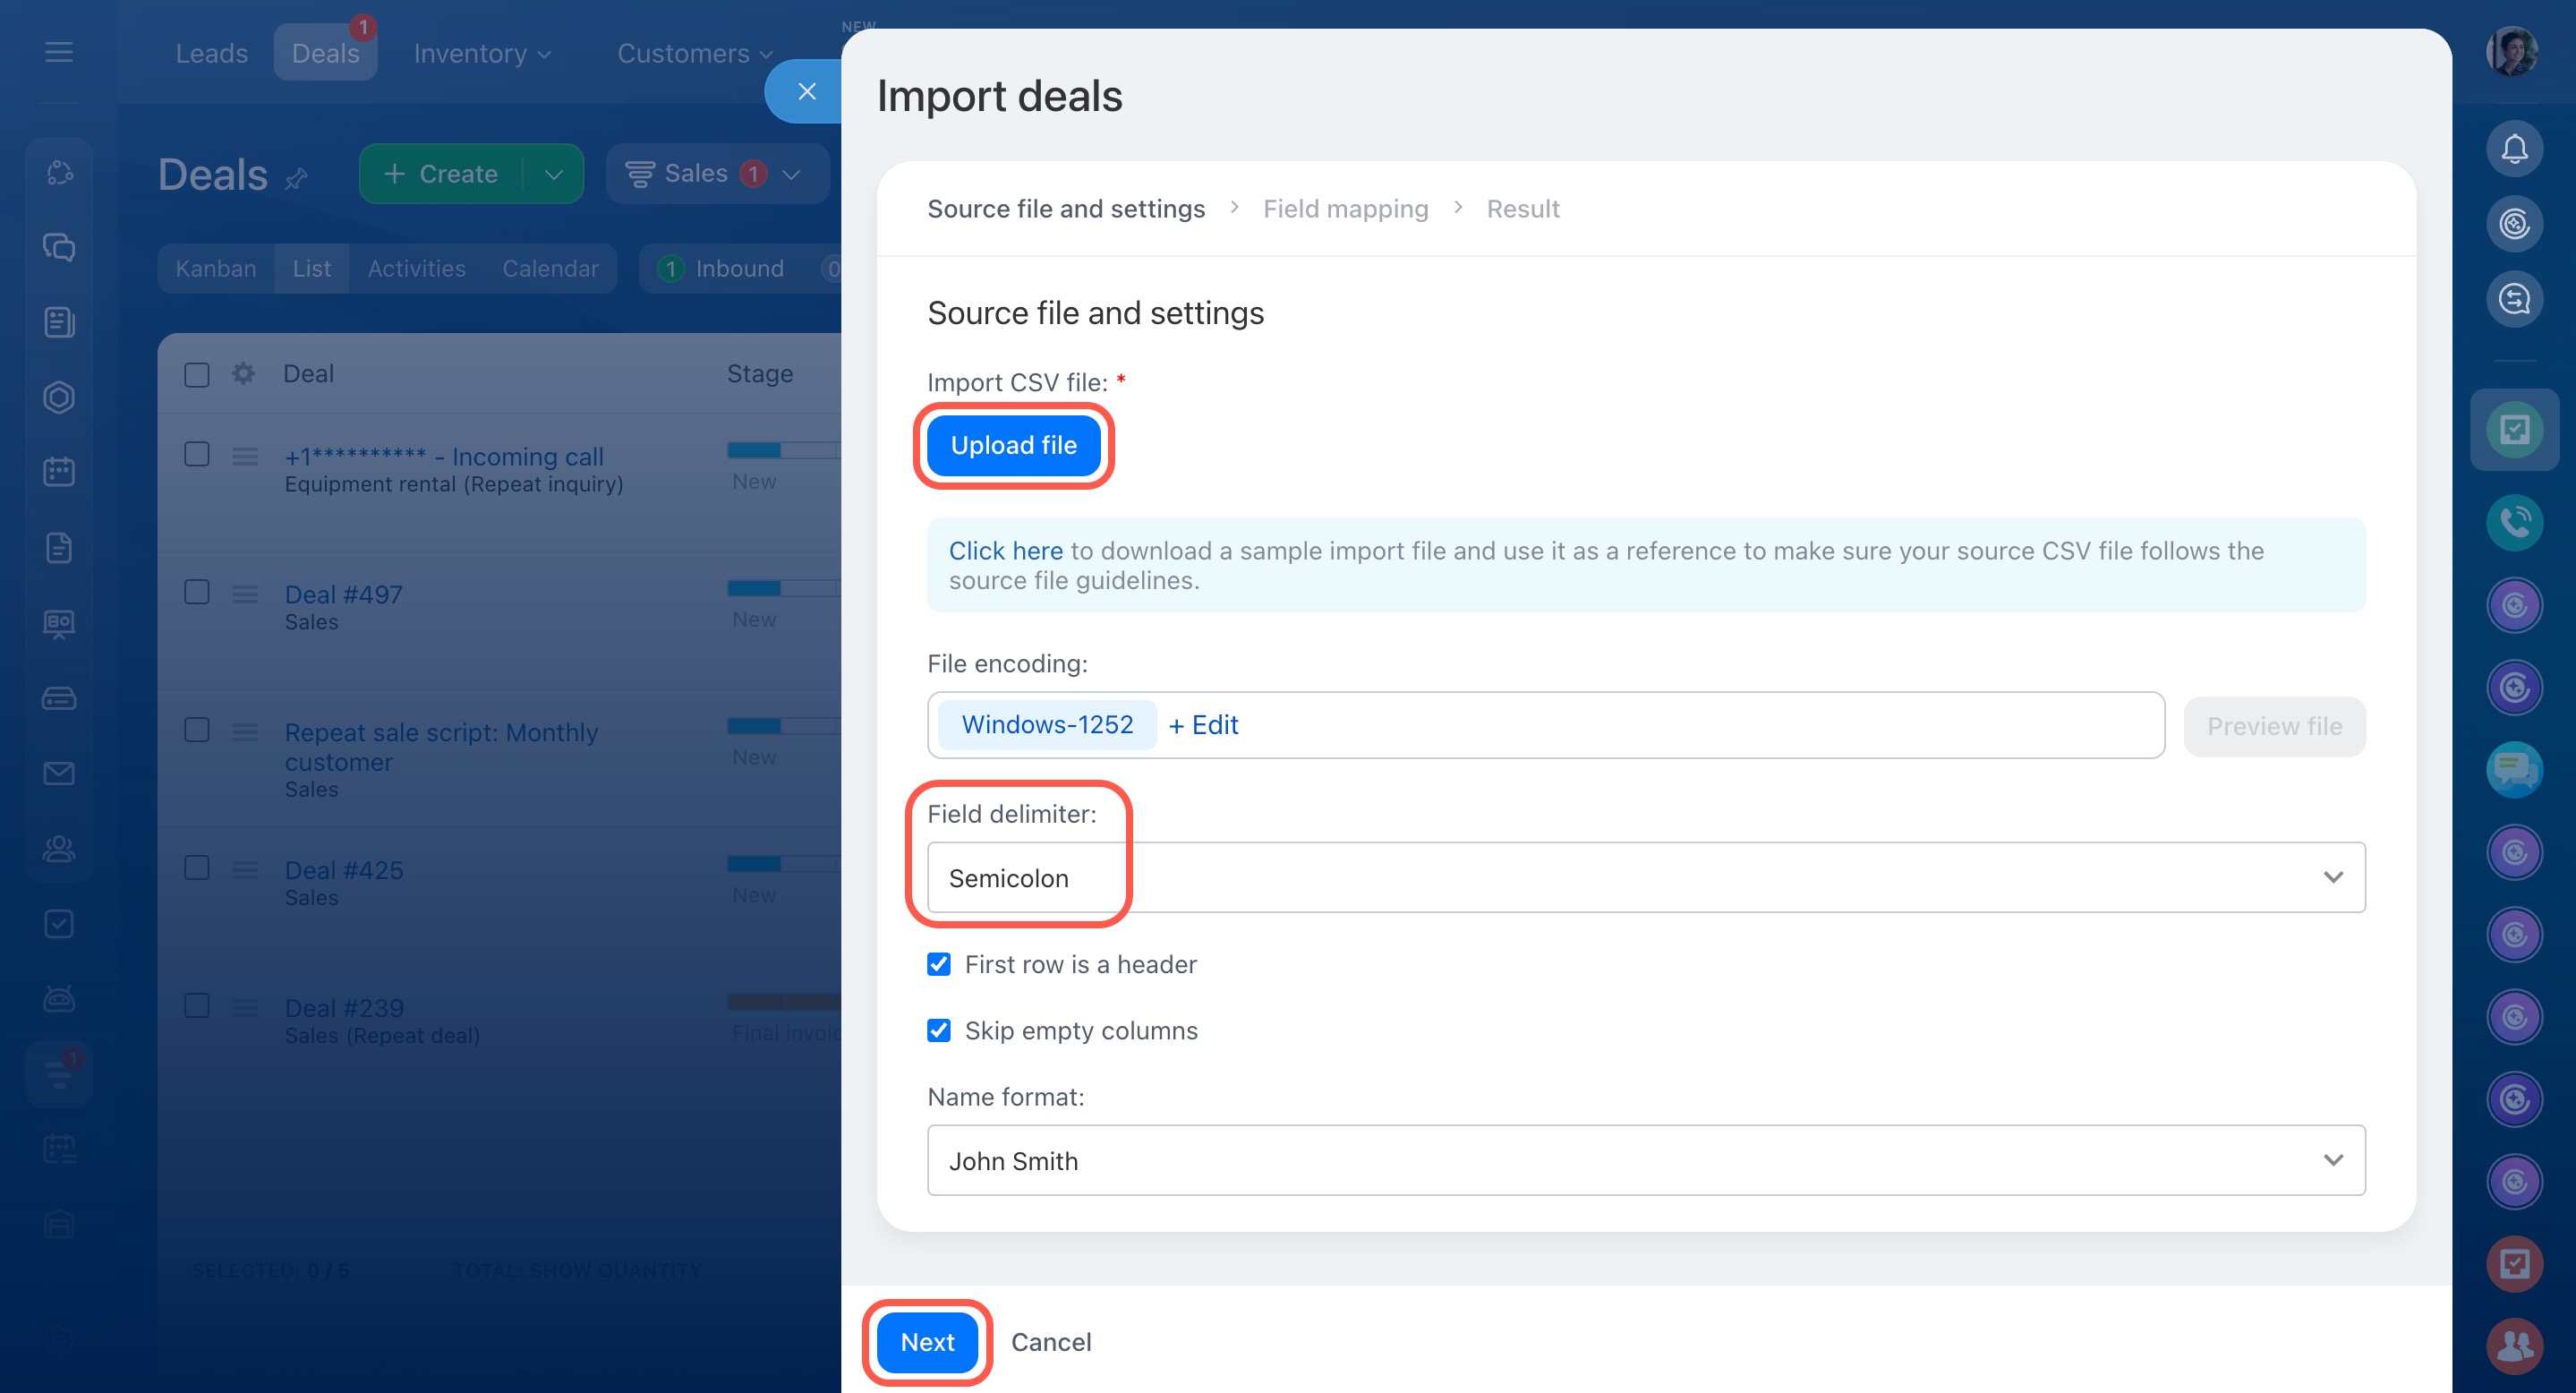Open the Name format dropdown
Screen dimensions: 2576x1393
point(1645,1160)
